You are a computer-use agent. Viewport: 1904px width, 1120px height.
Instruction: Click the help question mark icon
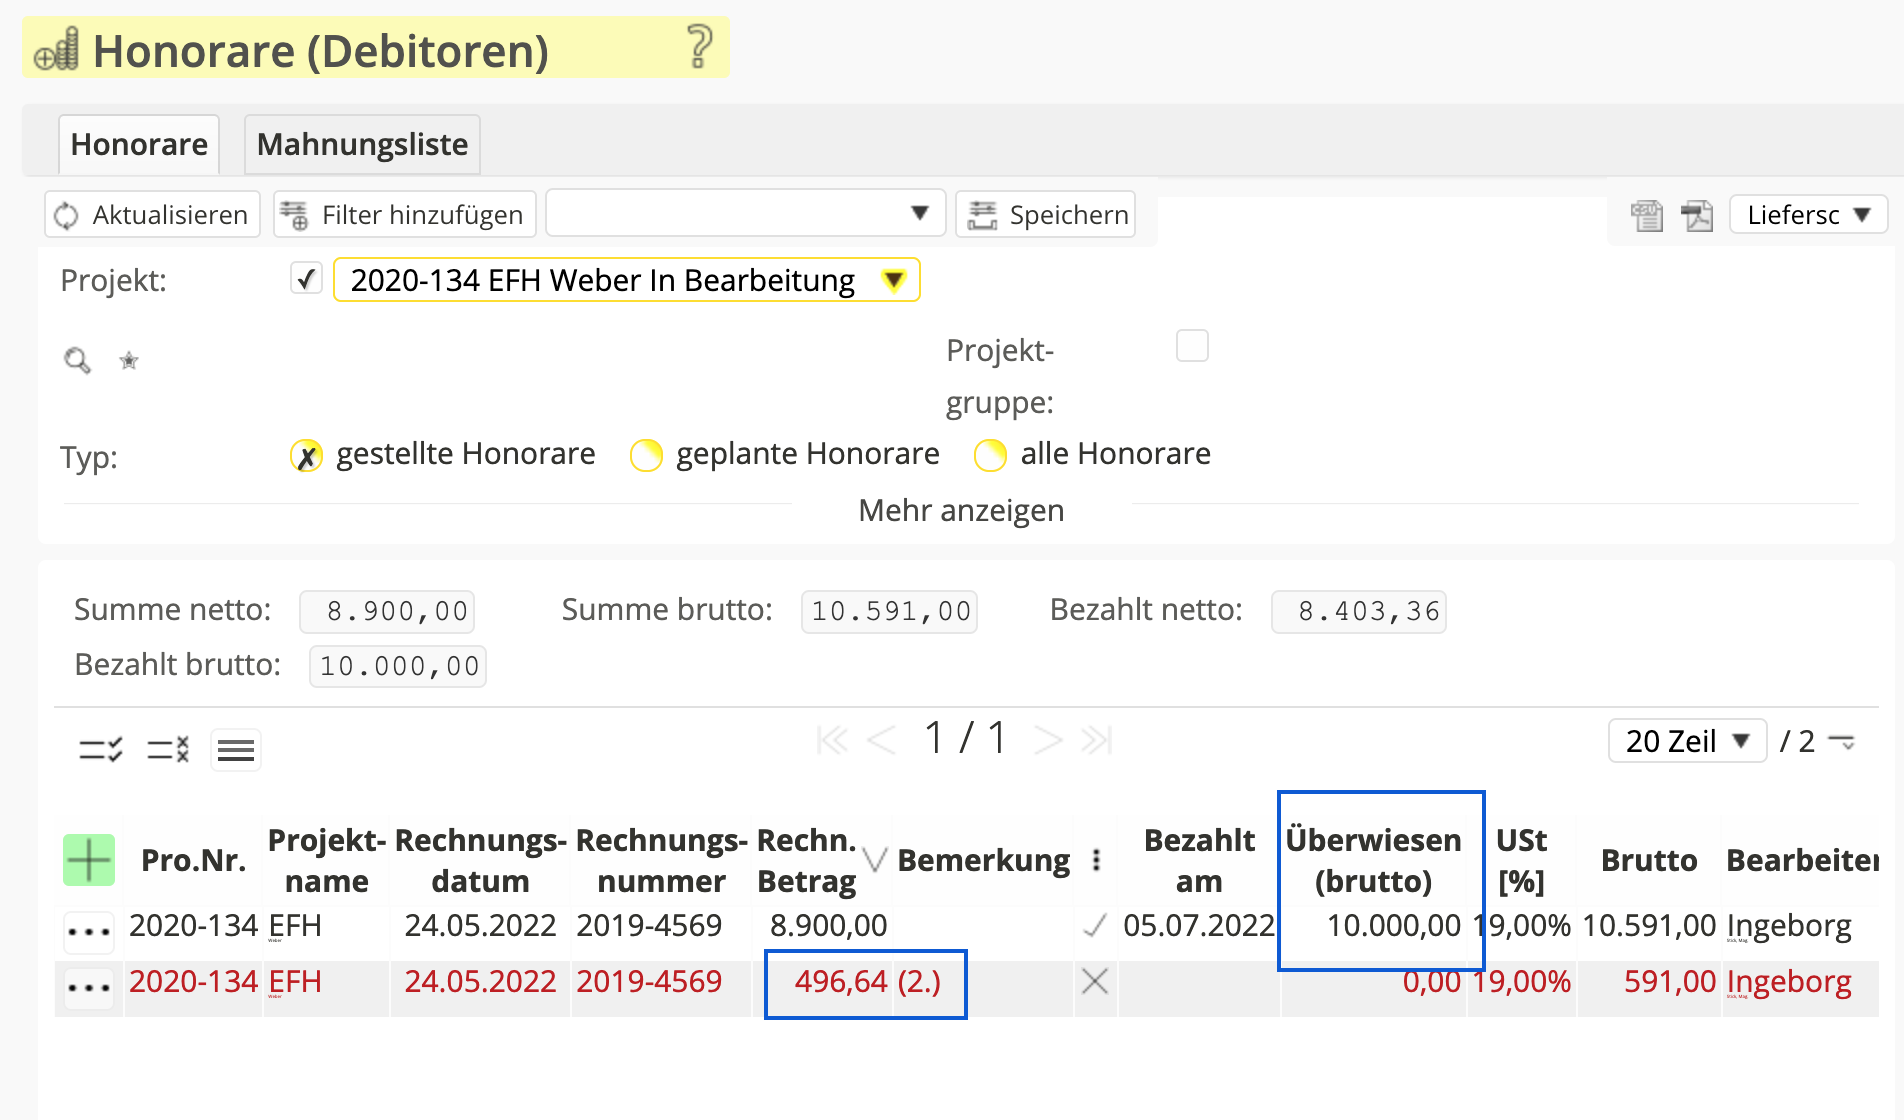(699, 47)
